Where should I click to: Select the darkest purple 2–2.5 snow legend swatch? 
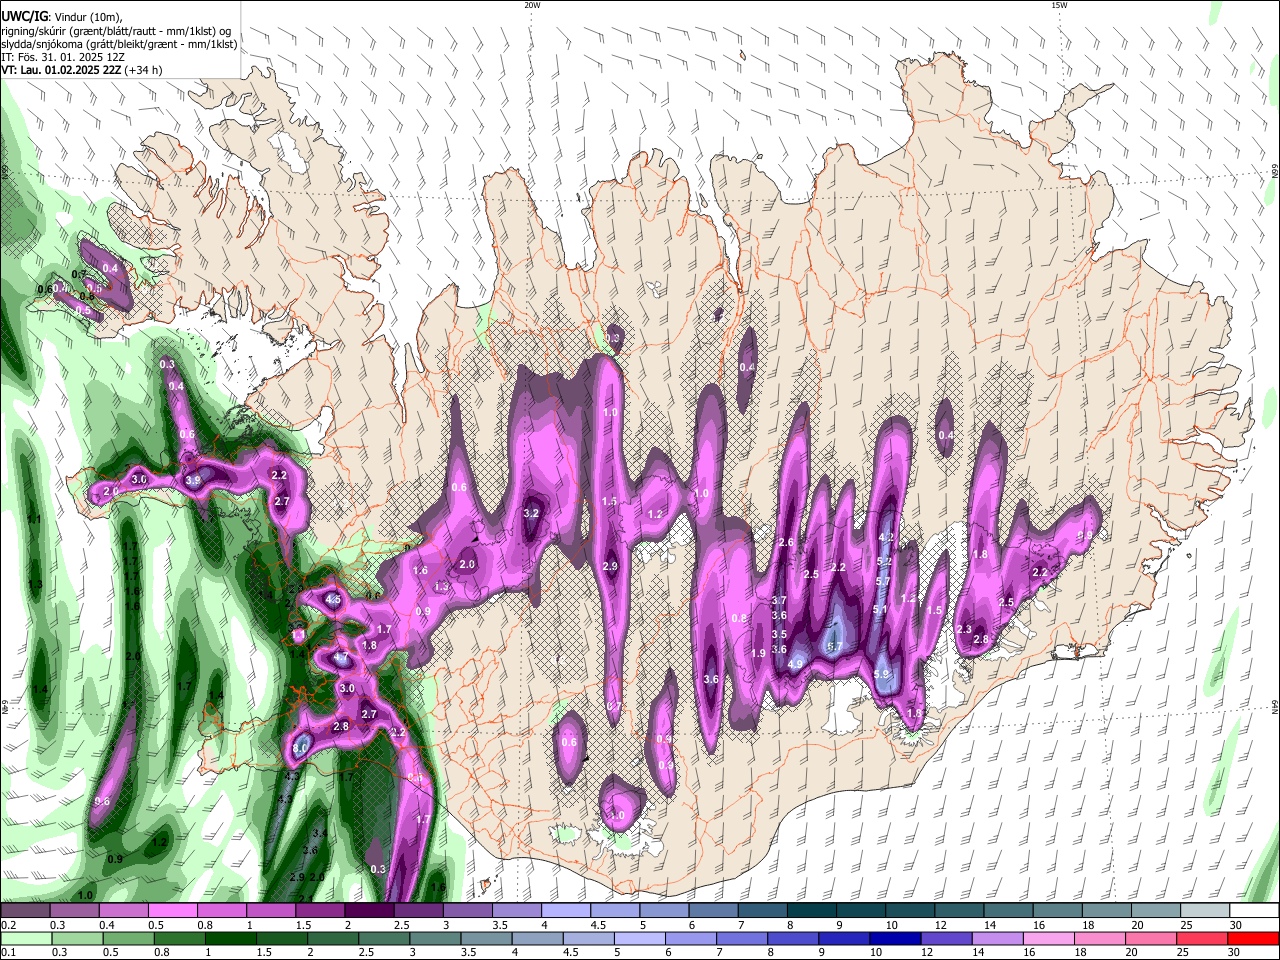click(369, 911)
